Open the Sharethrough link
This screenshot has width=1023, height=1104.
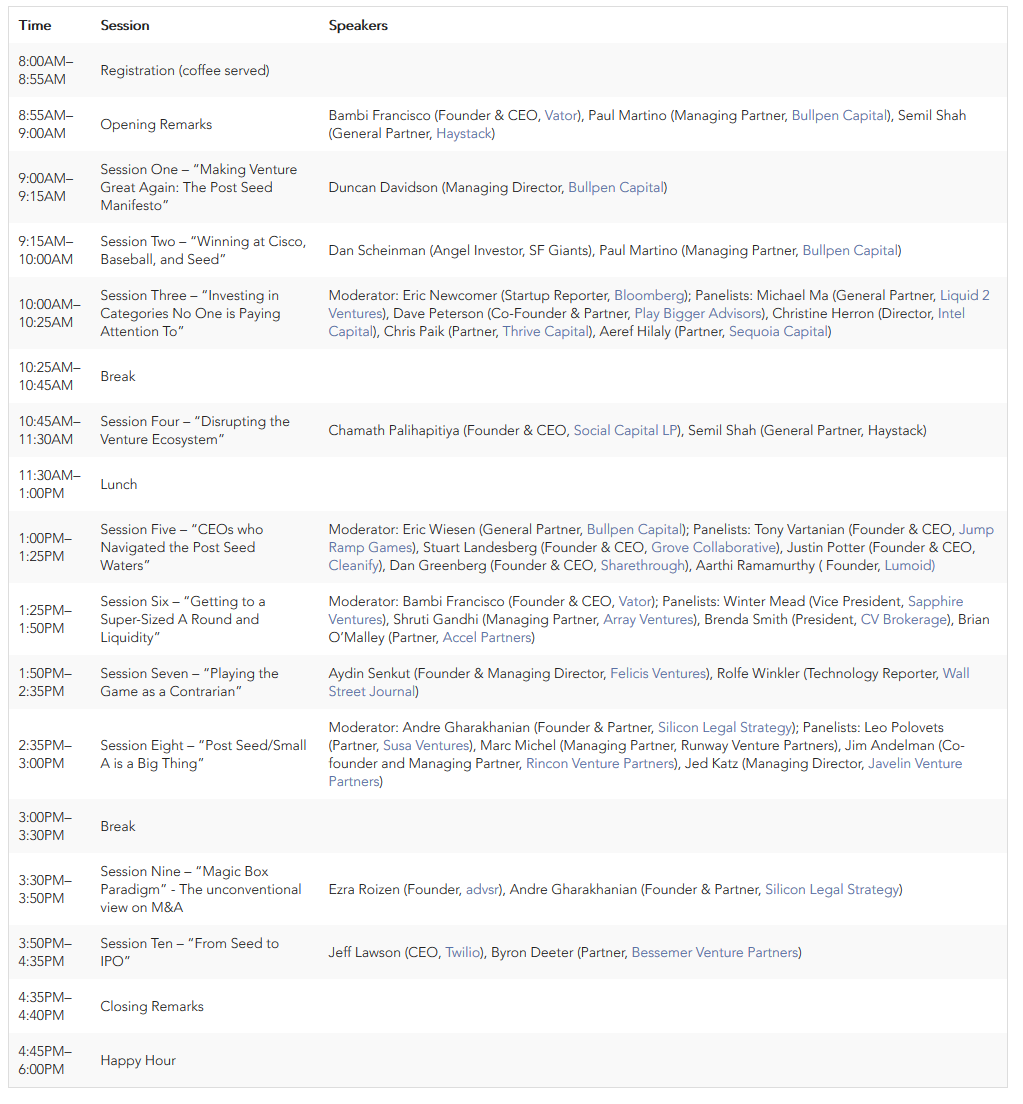[642, 566]
